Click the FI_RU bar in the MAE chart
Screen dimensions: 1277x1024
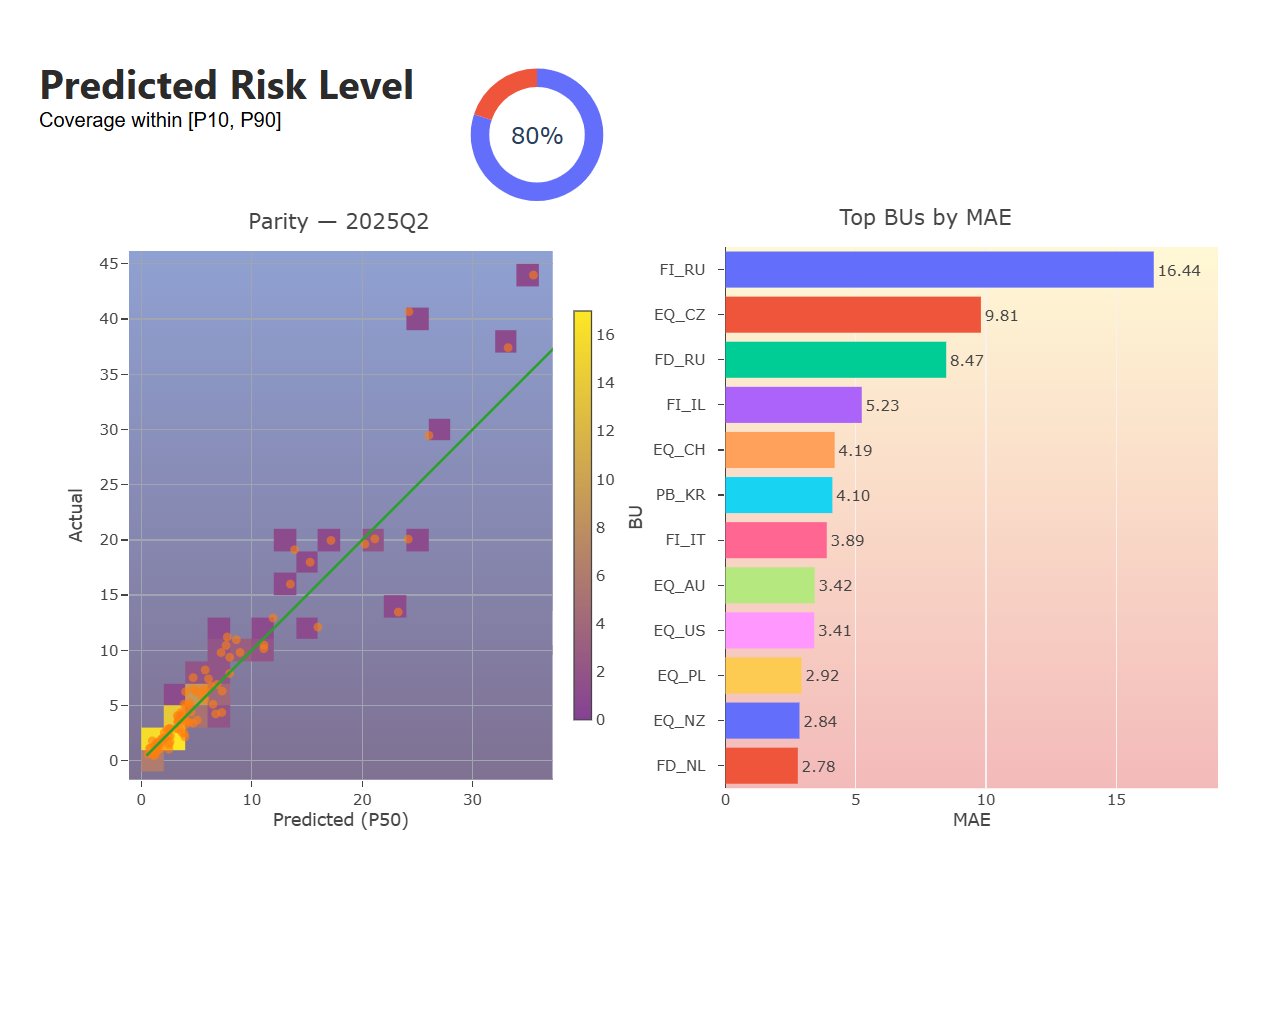938,270
